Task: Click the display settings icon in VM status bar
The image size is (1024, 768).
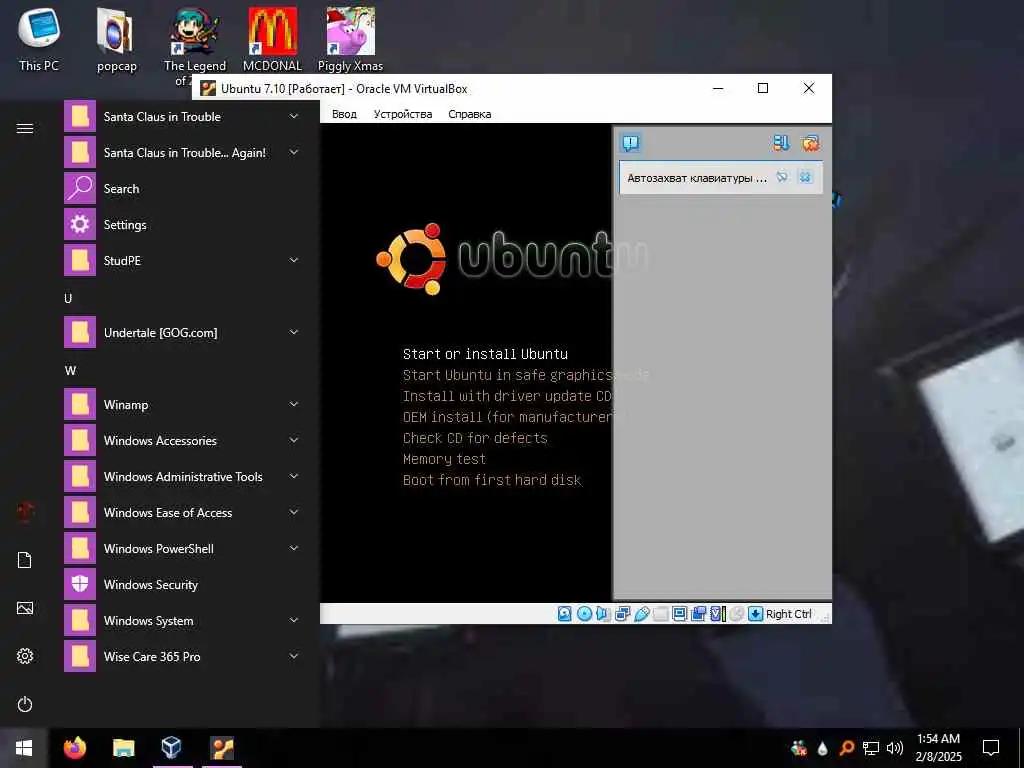Action: point(679,614)
